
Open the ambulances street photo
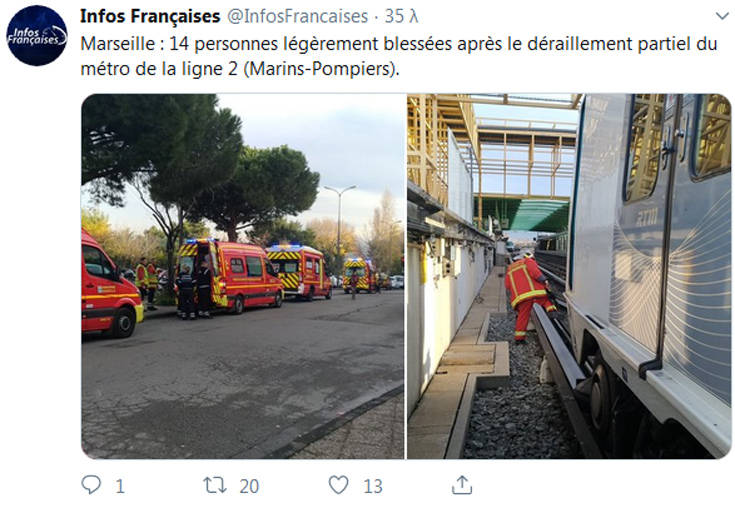click(x=242, y=276)
